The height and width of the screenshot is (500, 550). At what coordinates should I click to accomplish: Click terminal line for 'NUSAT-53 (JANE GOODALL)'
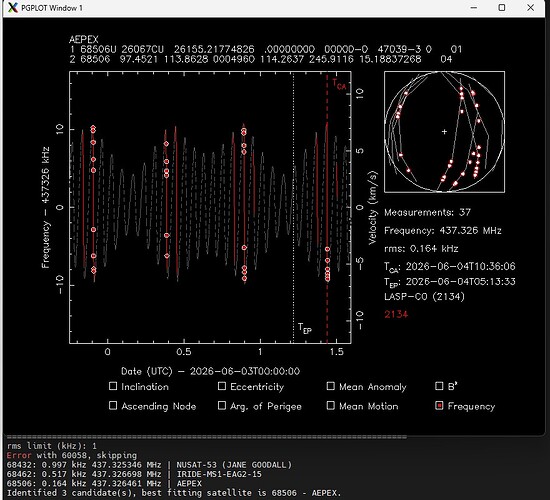(x=149, y=465)
